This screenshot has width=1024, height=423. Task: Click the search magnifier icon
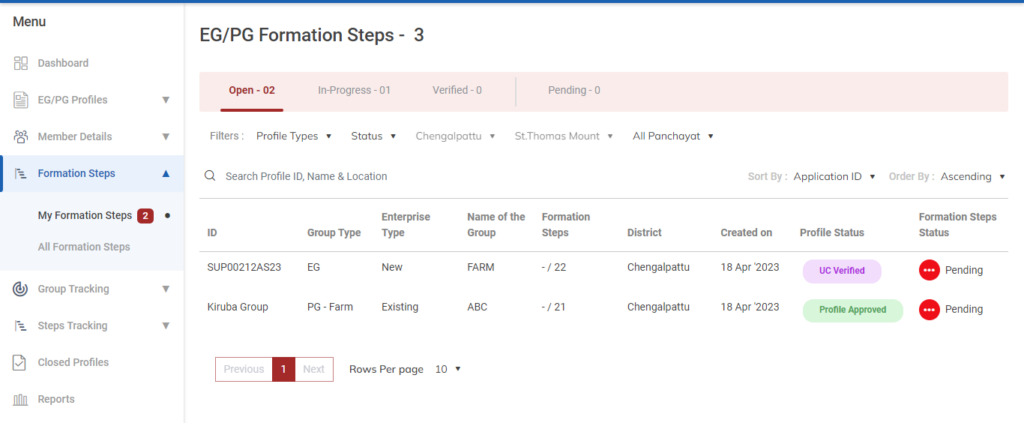(x=210, y=176)
